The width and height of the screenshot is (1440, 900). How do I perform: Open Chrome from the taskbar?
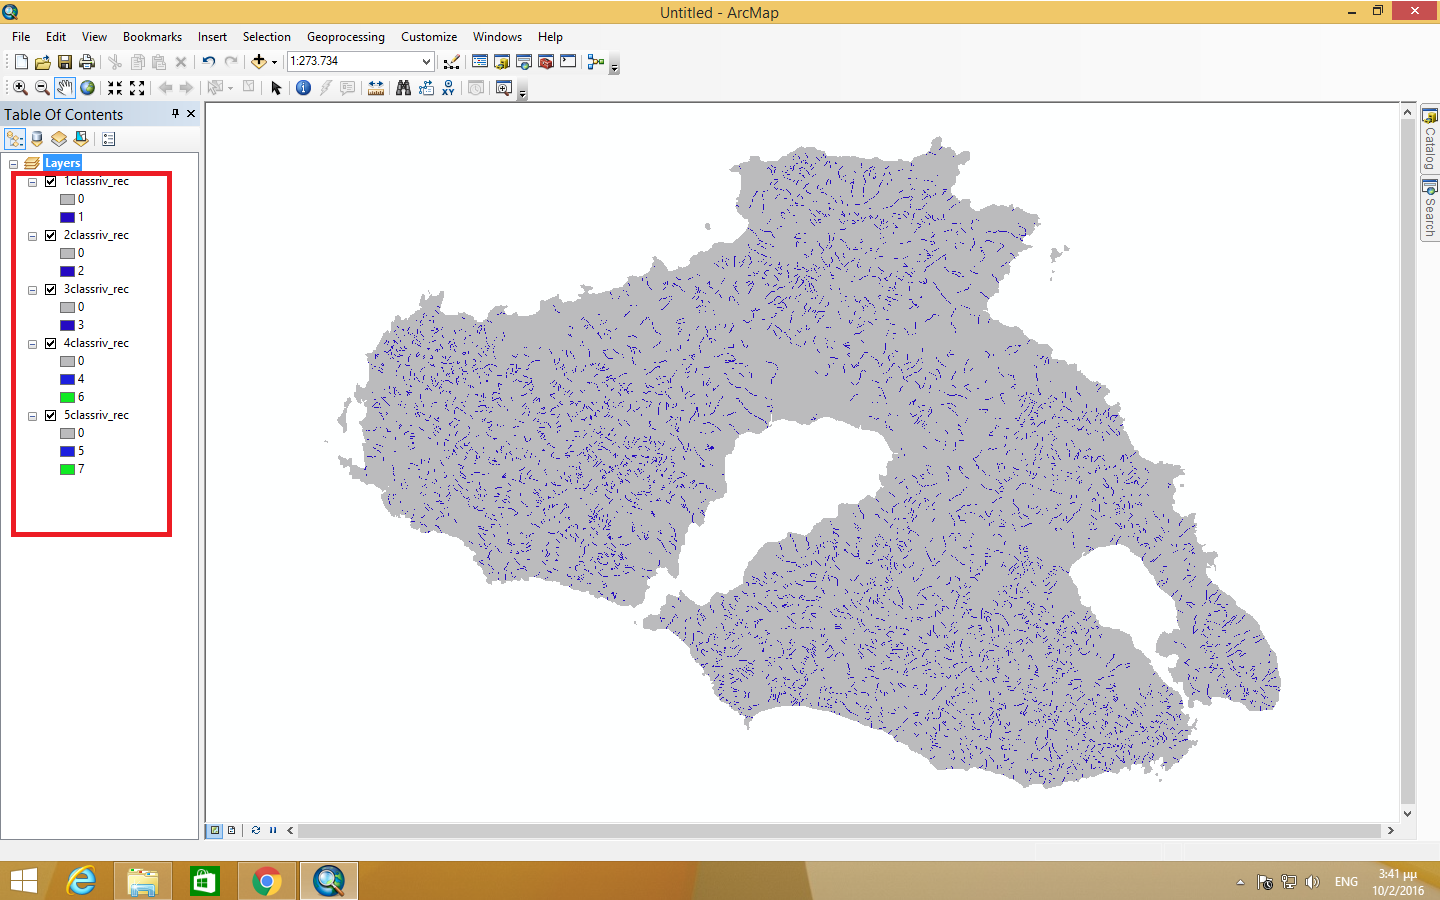(x=267, y=881)
